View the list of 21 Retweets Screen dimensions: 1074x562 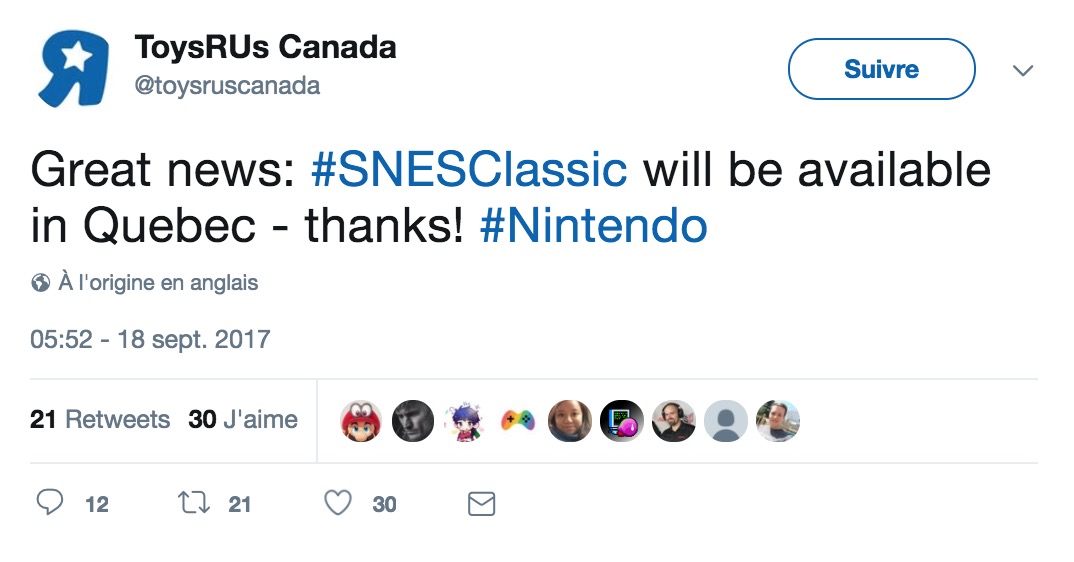[x=100, y=419]
